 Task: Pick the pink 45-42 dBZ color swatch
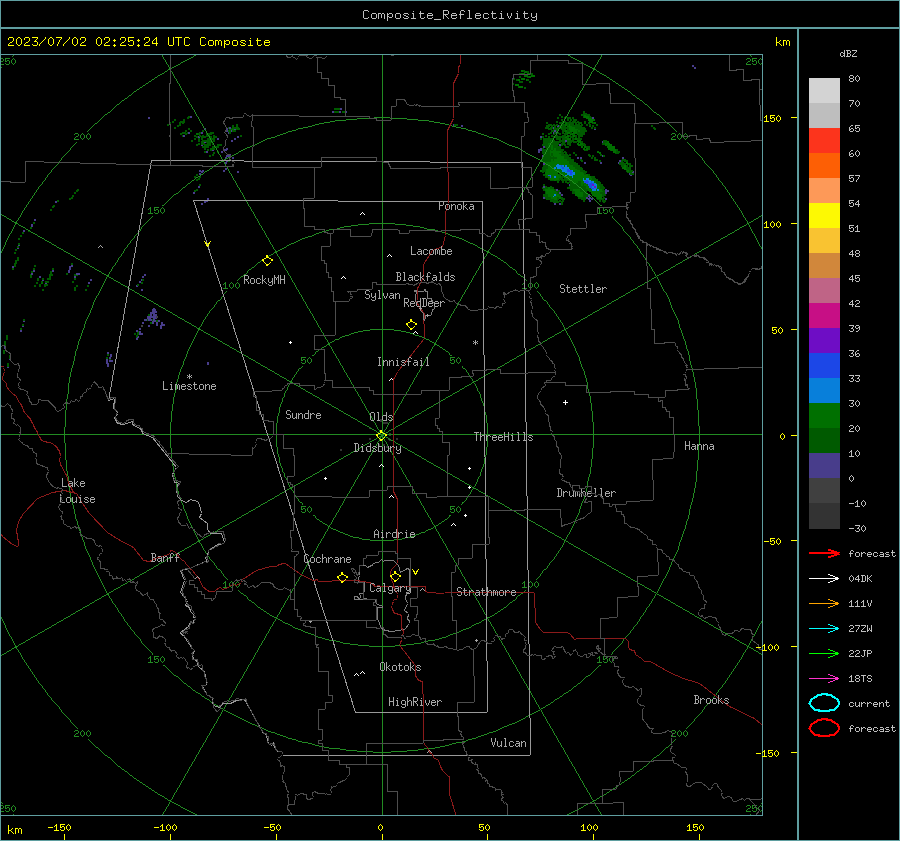pyautogui.click(x=824, y=290)
